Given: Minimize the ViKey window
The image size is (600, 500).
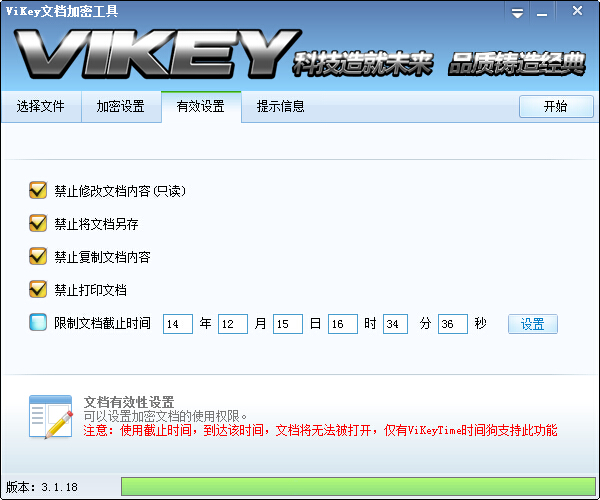Looking at the screenshot, I should click(x=542, y=13).
